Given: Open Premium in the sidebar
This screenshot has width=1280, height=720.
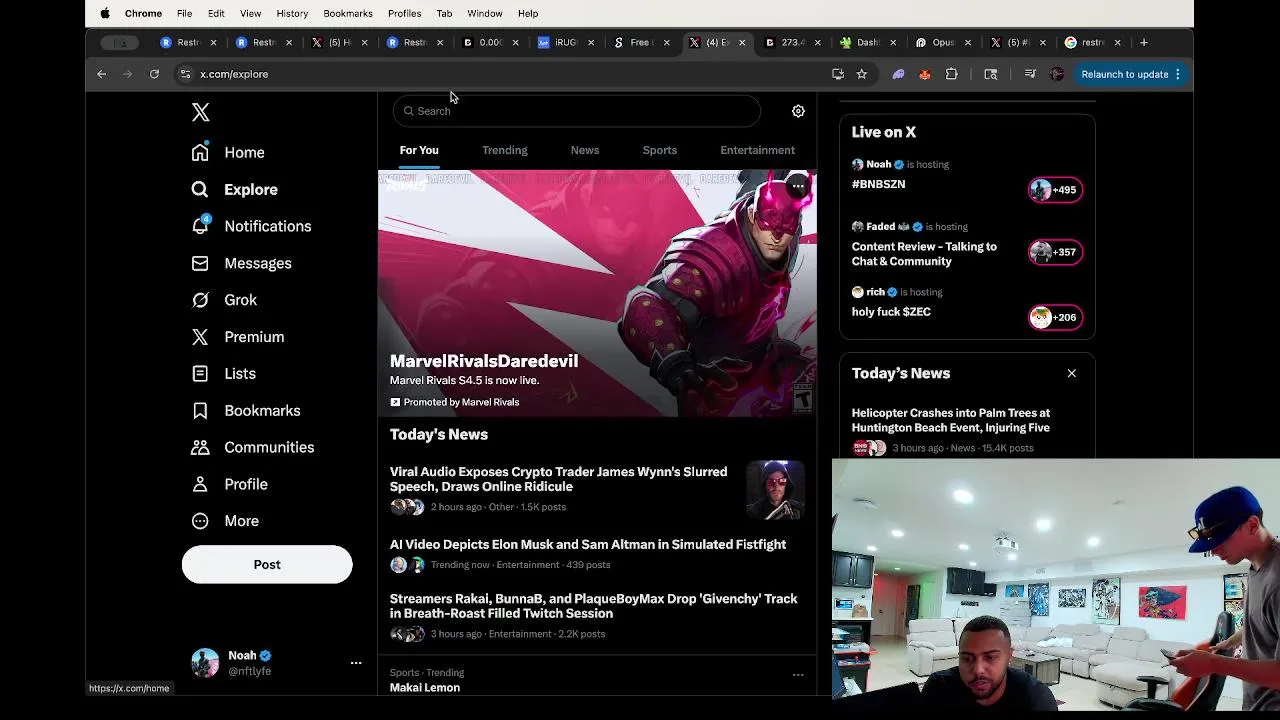Looking at the screenshot, I should pos(239,337).
